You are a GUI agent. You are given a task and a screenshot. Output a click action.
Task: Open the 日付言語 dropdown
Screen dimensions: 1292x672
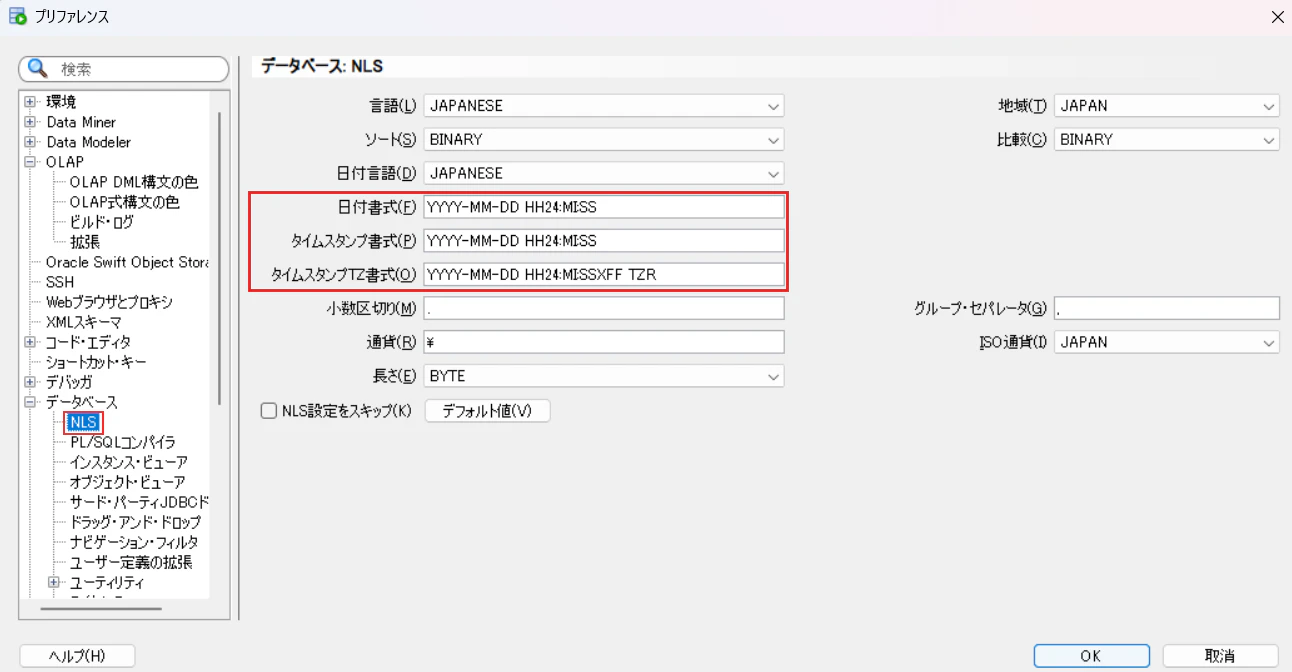604,173
